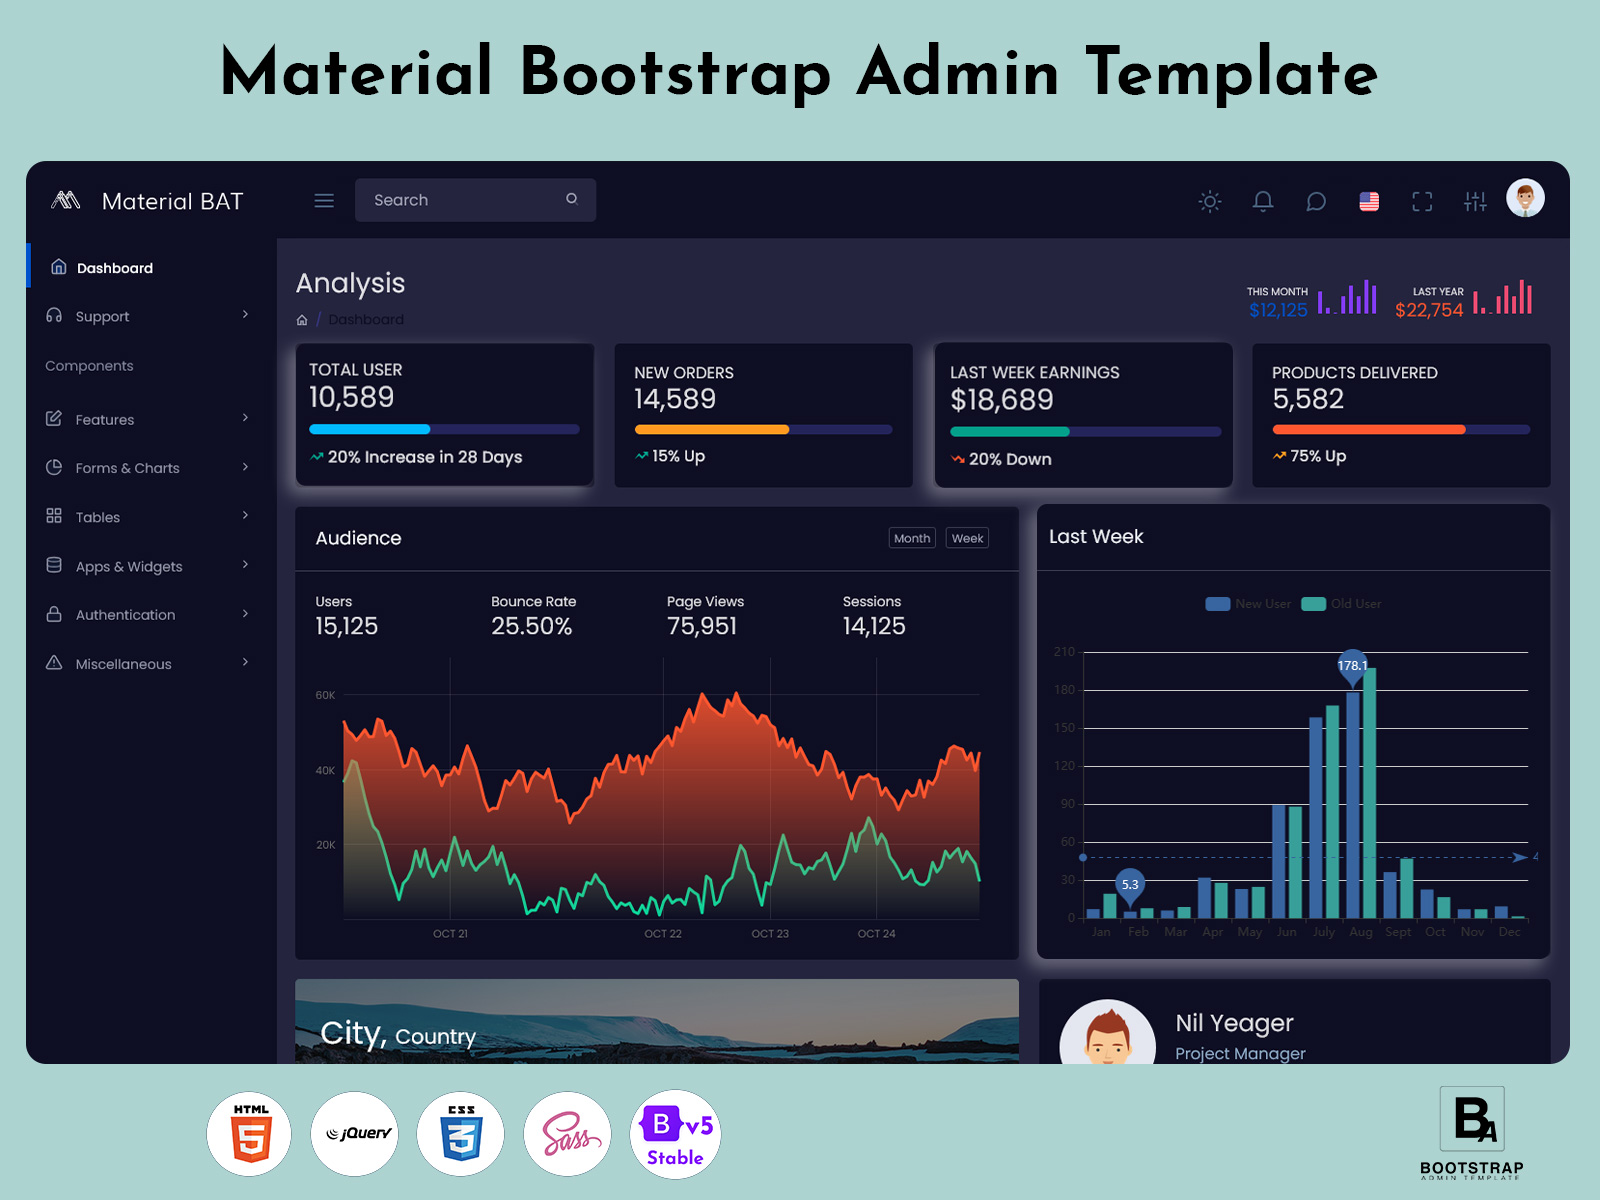Click the "20% Down" earnings text
This screenshot has width=1600, height=1200.
[1010, 459]
